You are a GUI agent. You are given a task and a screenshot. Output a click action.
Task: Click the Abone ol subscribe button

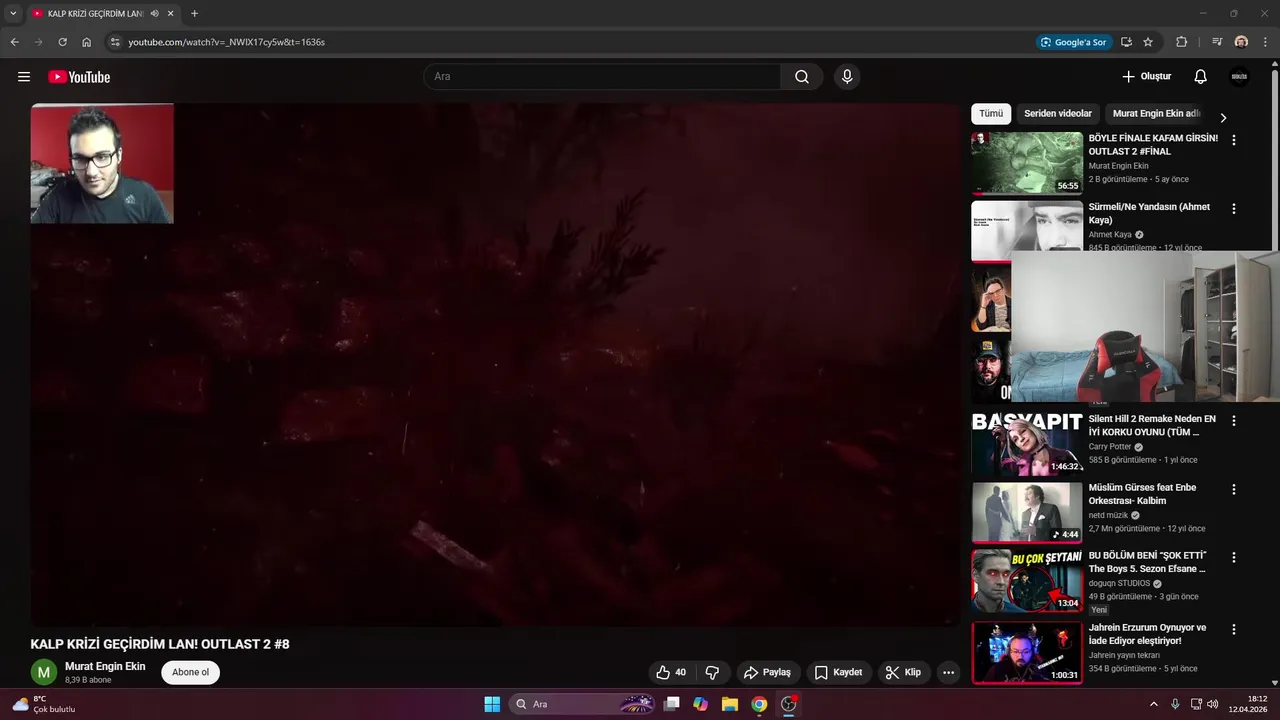point(190,672)
